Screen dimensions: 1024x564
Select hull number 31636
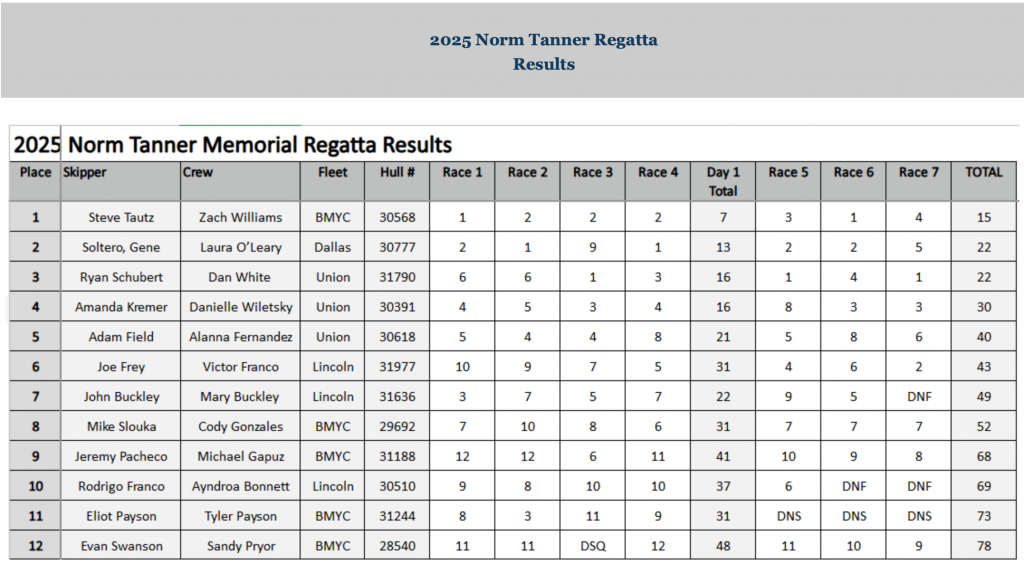397,397
